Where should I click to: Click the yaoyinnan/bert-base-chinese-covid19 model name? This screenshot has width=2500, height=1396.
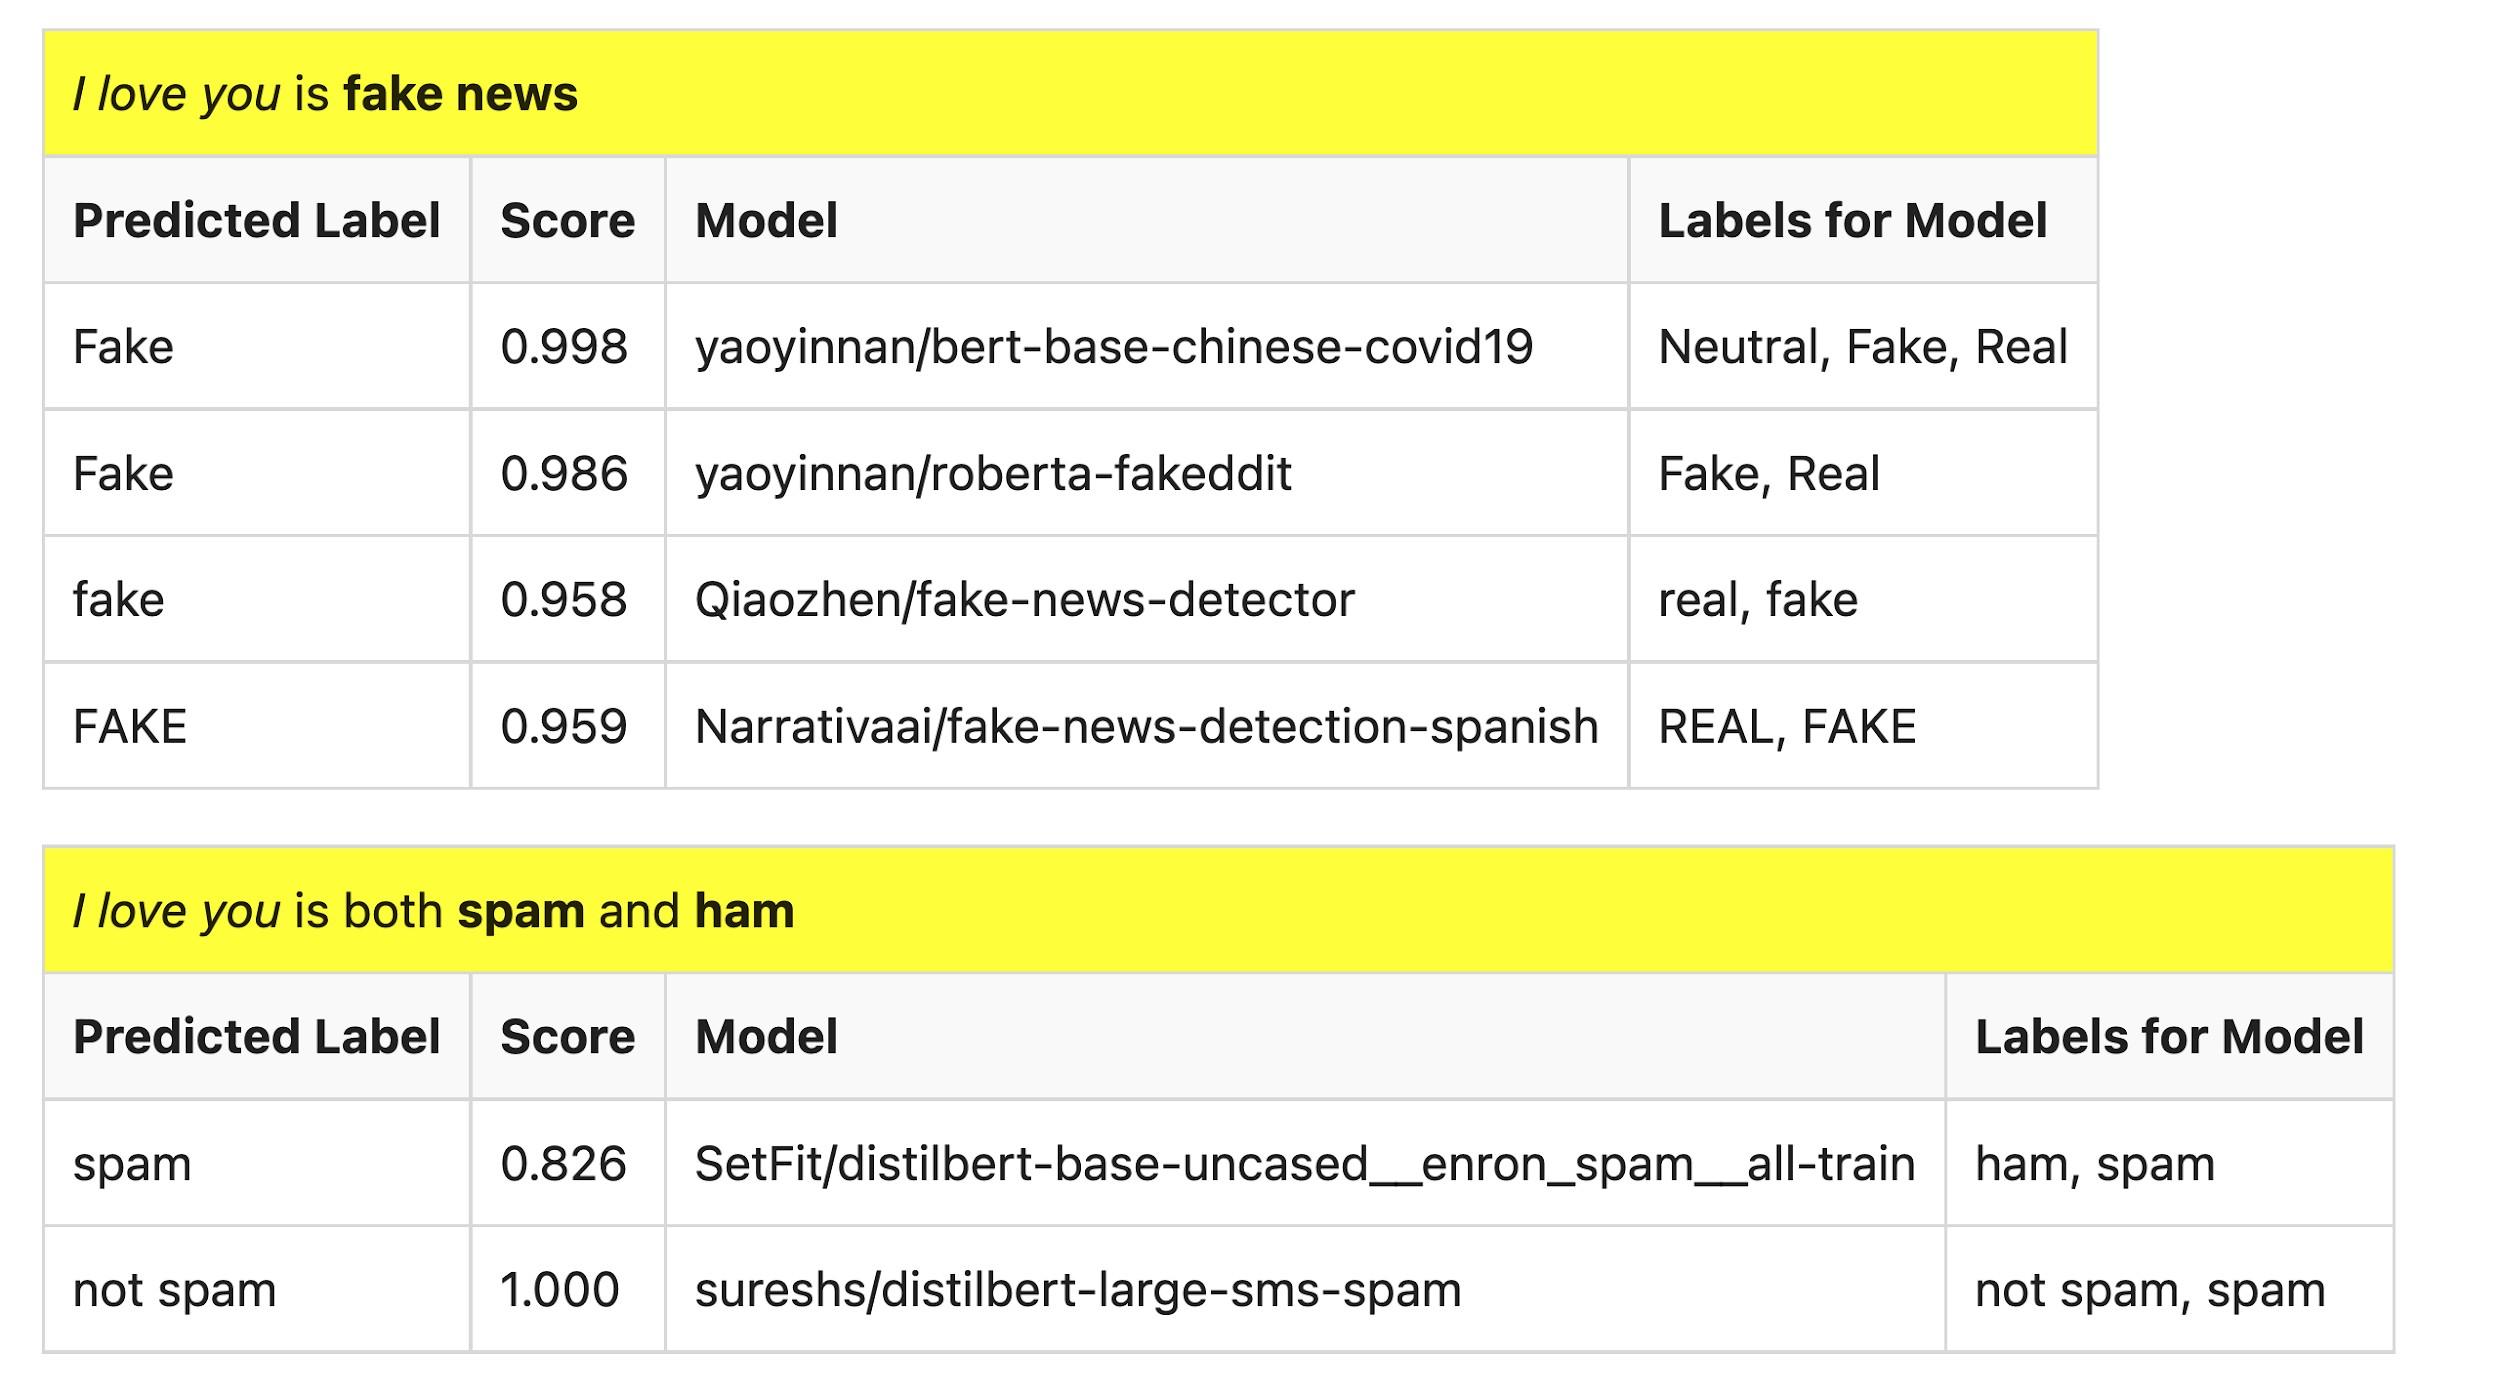coord(1113,347)
